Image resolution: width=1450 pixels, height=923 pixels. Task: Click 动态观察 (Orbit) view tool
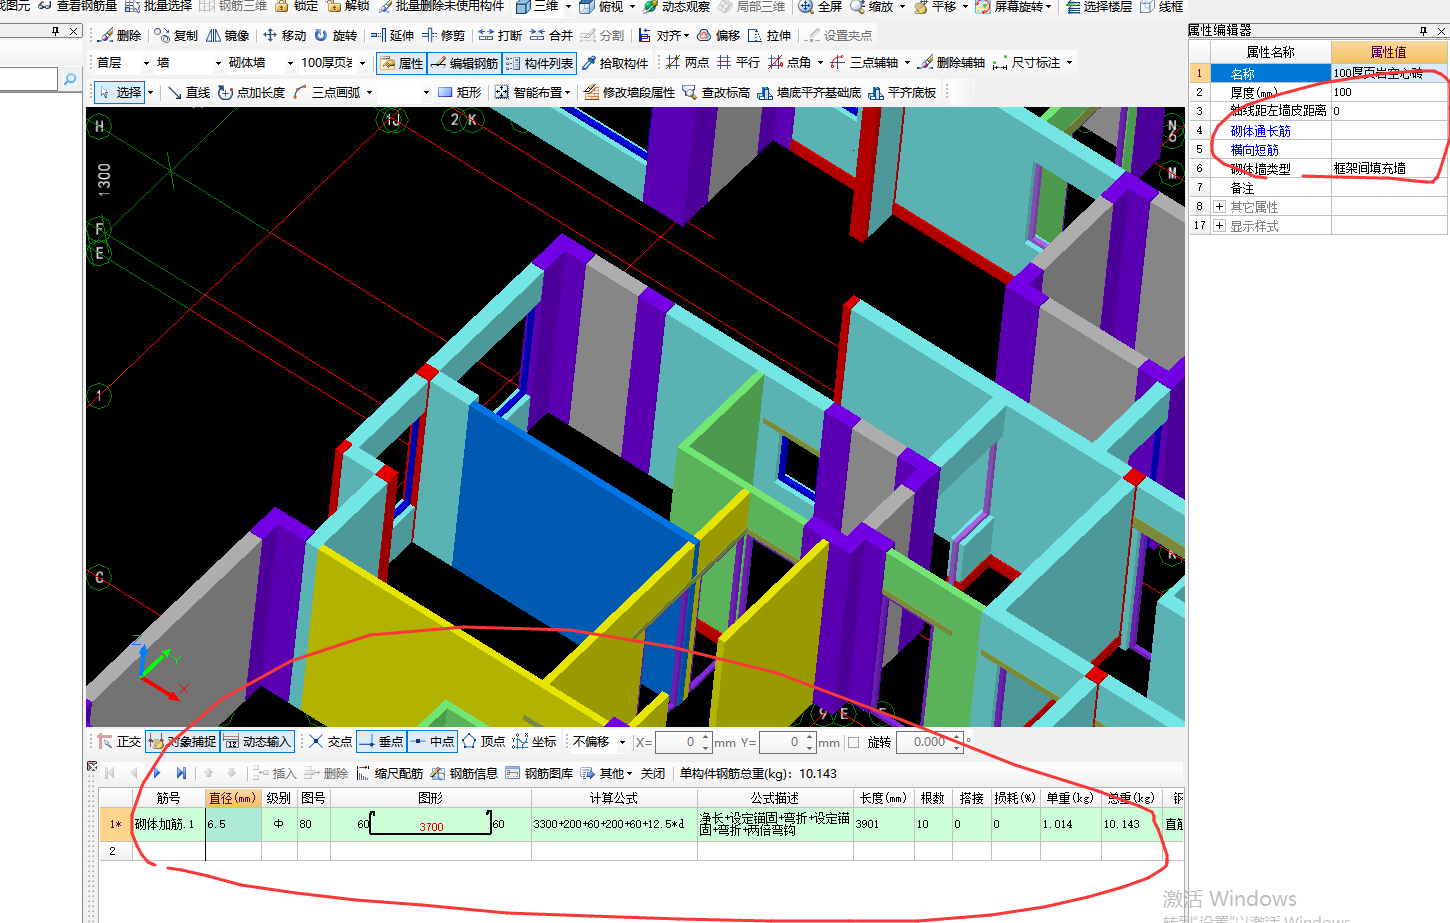[676, 7]
